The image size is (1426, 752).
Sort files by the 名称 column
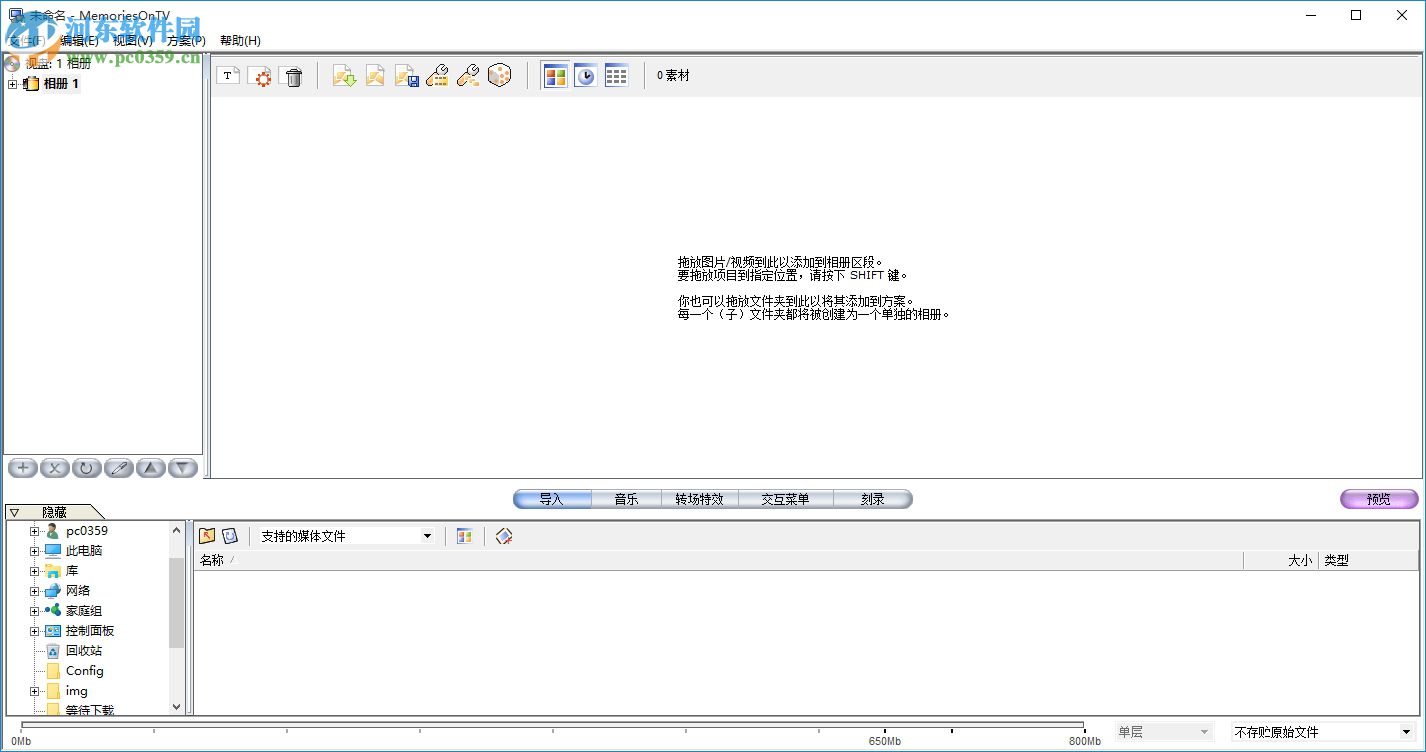pos(719,561)
